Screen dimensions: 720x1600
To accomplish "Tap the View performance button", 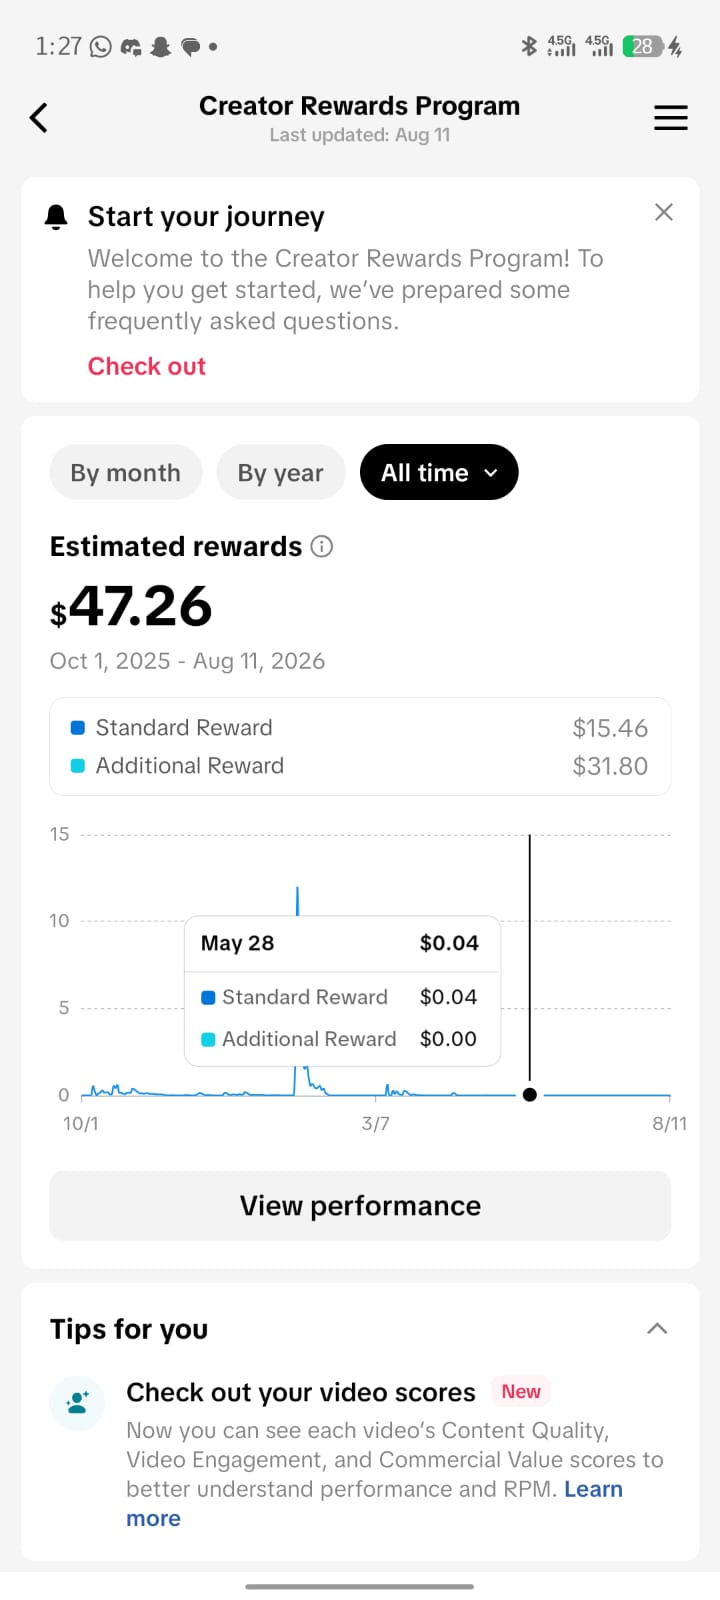I will coord(360,1206).
